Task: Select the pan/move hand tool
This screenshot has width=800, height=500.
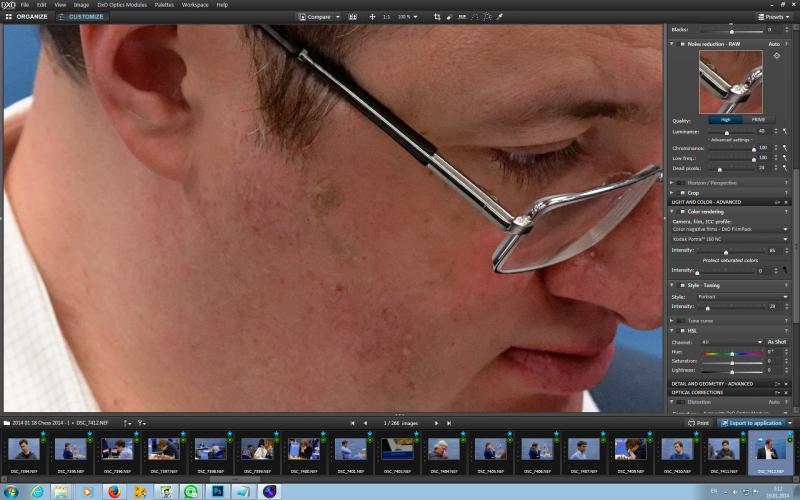Action: click(372, 17)
